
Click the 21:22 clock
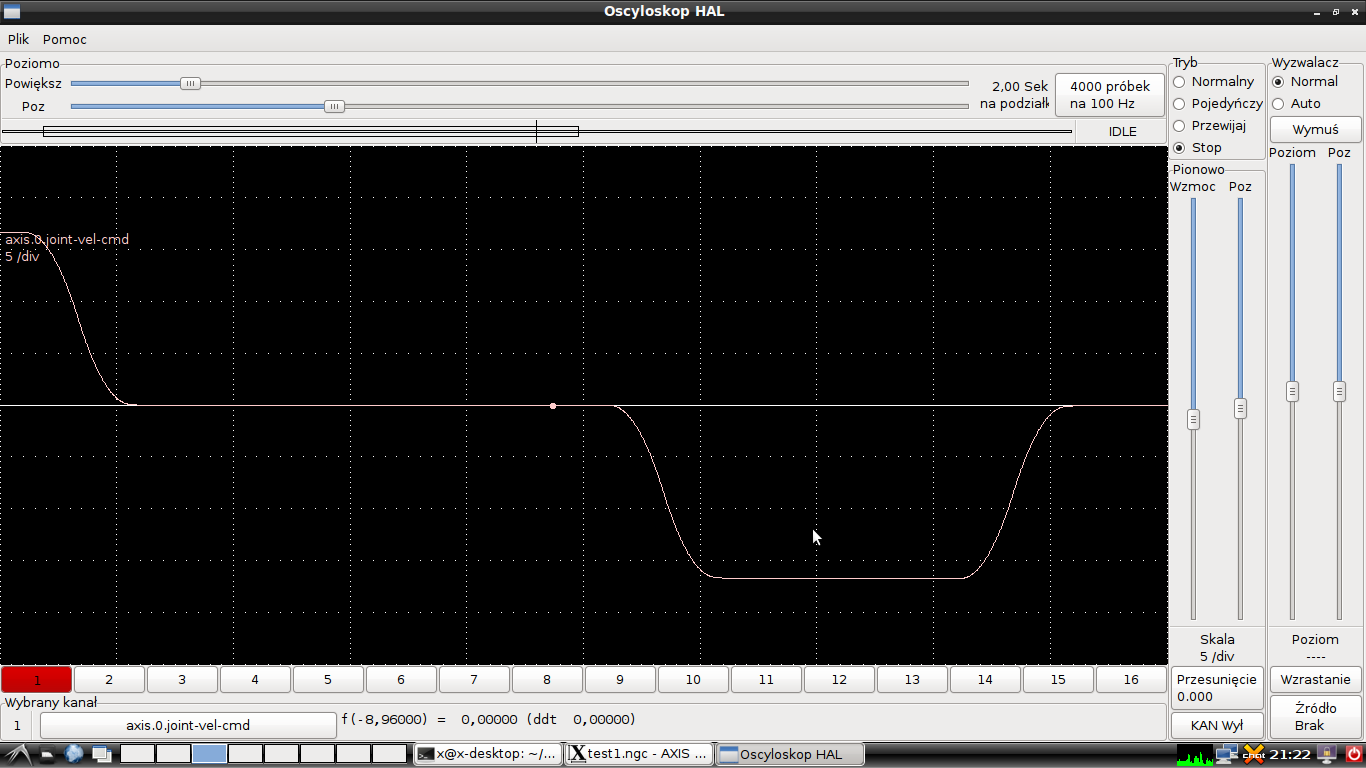[1289, 754]
